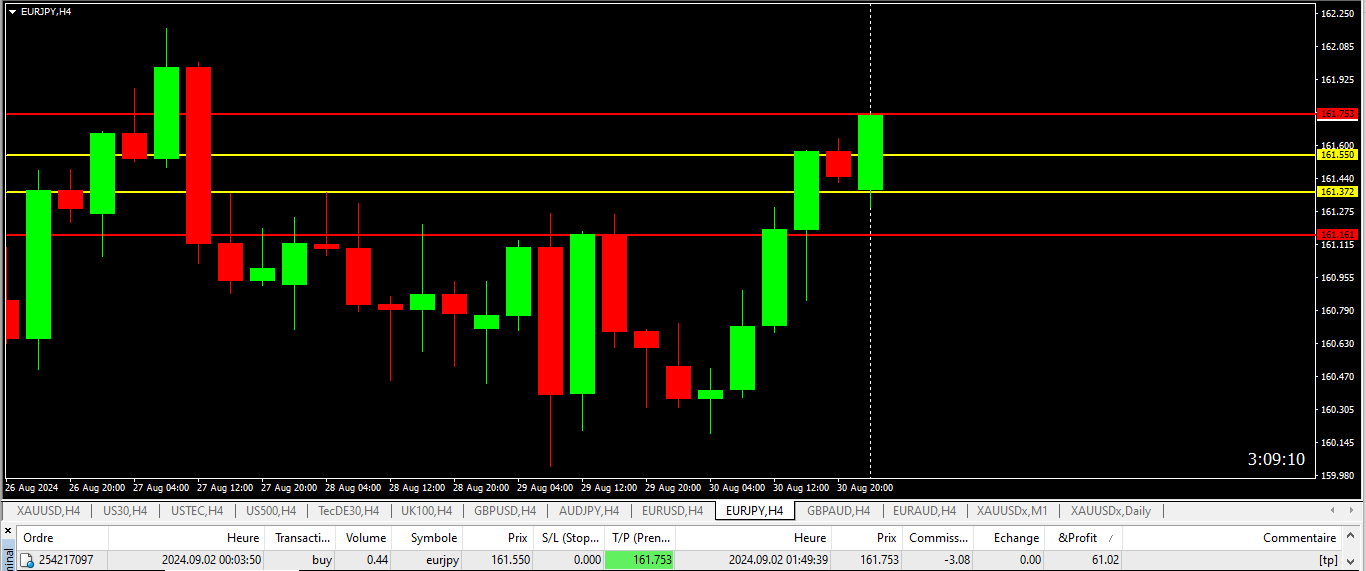Sort by the Symbole column header

tap(427, 538)
